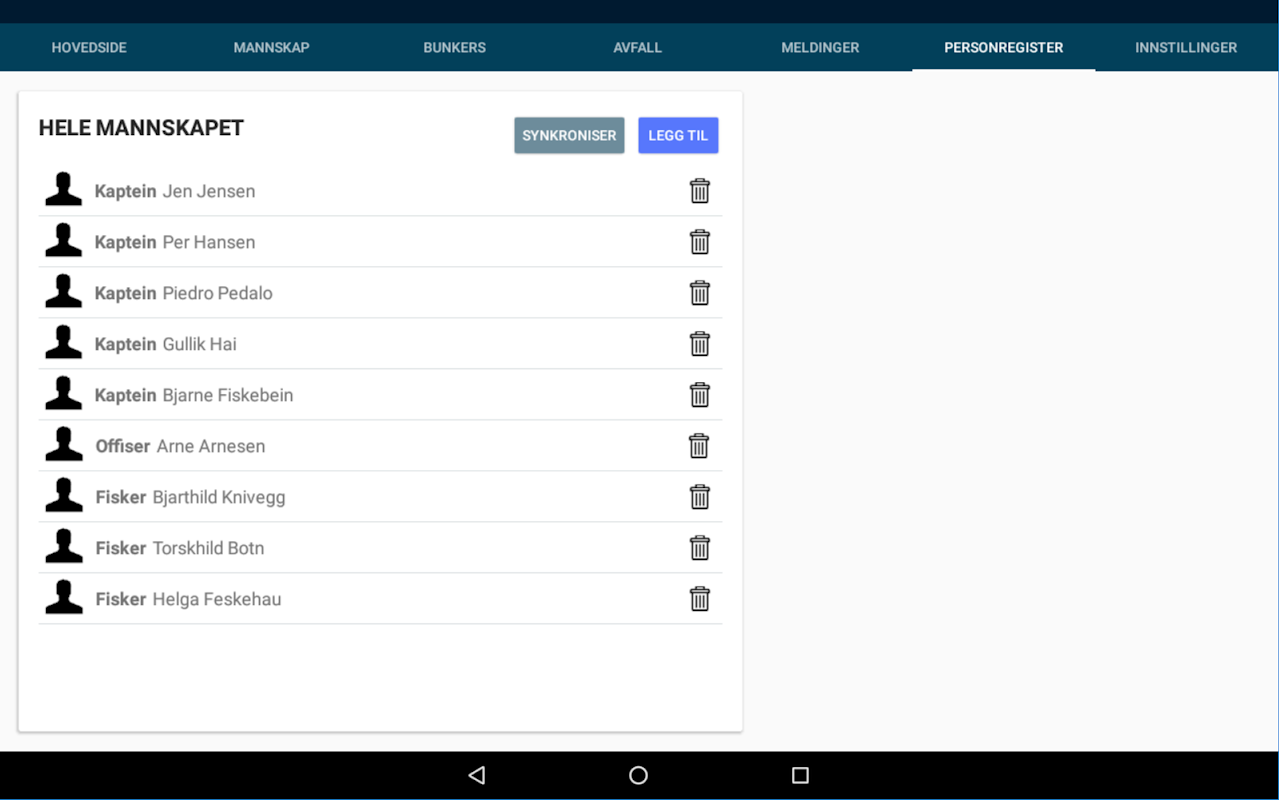Select the Personregister tab
The width and height of the screenshot is (1279, 800).
(x=1003, y=47)
